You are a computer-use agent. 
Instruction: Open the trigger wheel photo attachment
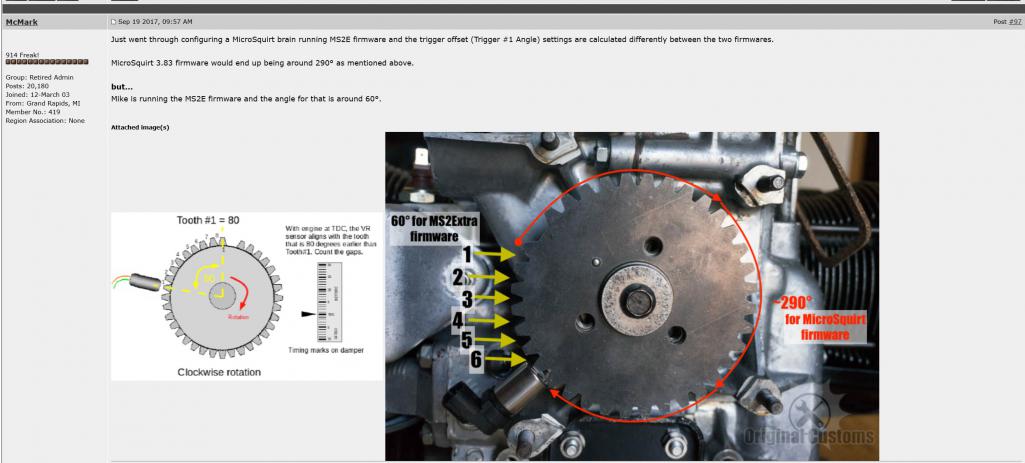pos(631,296)
